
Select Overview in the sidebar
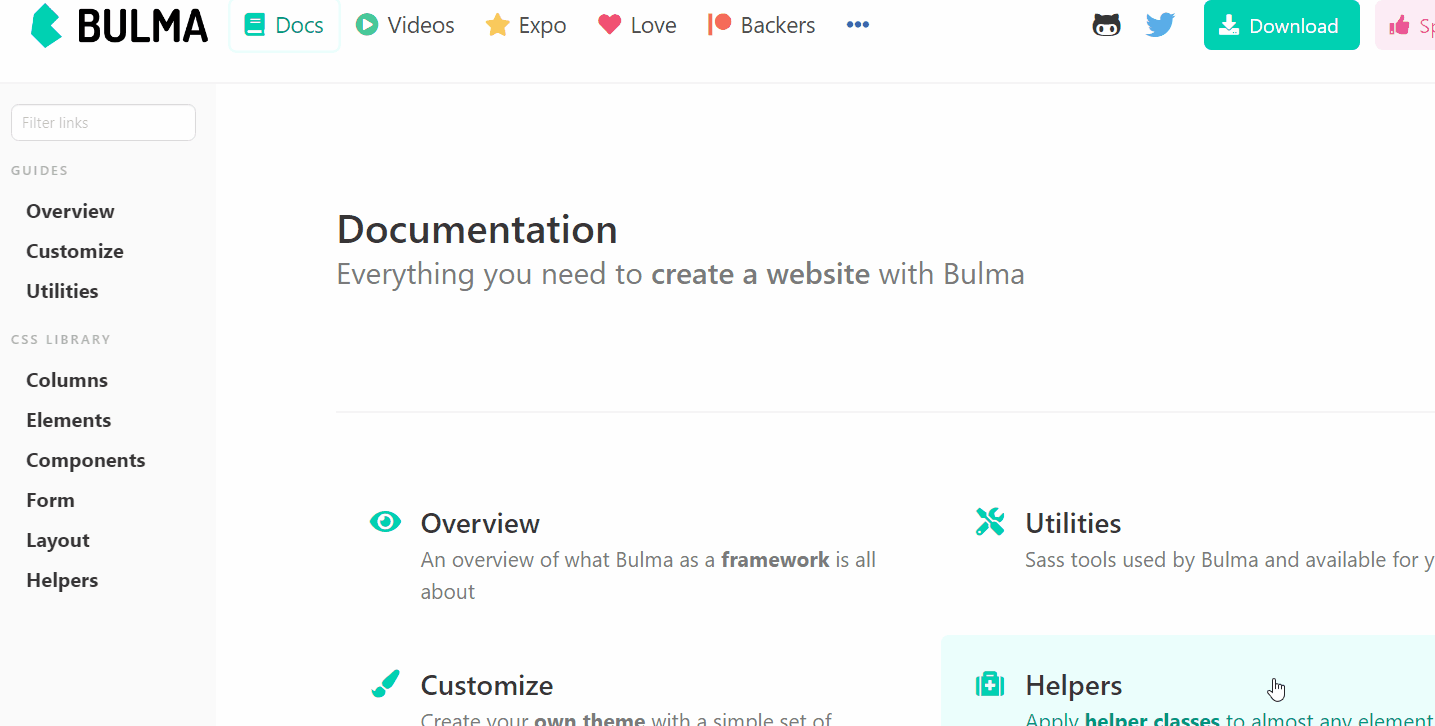[x=70, y=211]
